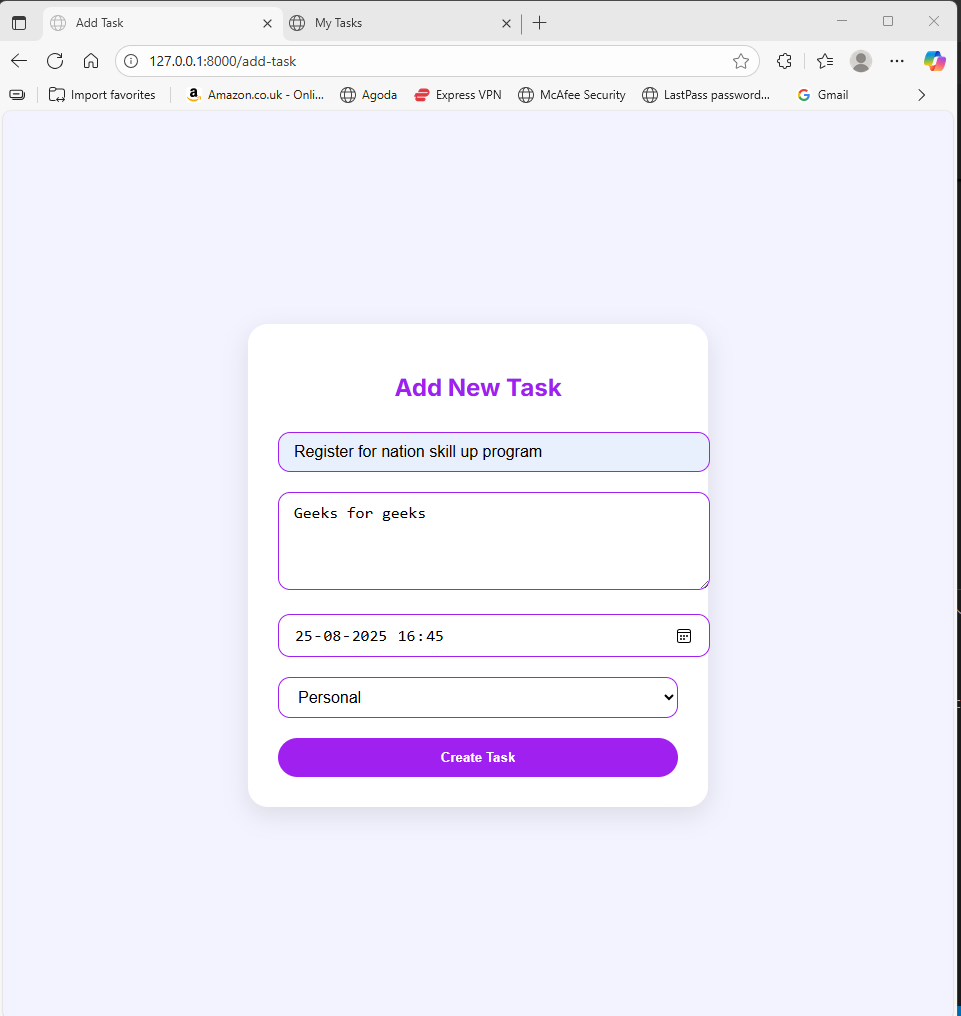This screenshot has width=961, height=1016.
Task: Launch the Copilot sidebar
Action: coord(934,61)
